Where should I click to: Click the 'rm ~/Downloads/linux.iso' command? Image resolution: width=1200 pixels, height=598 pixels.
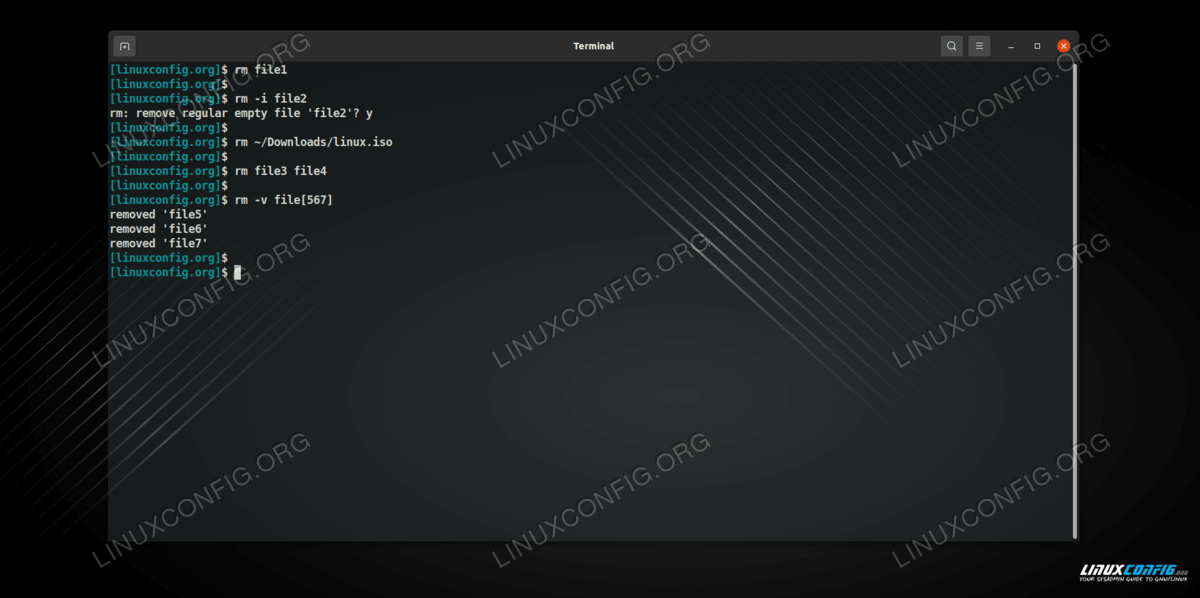[313, 142]
